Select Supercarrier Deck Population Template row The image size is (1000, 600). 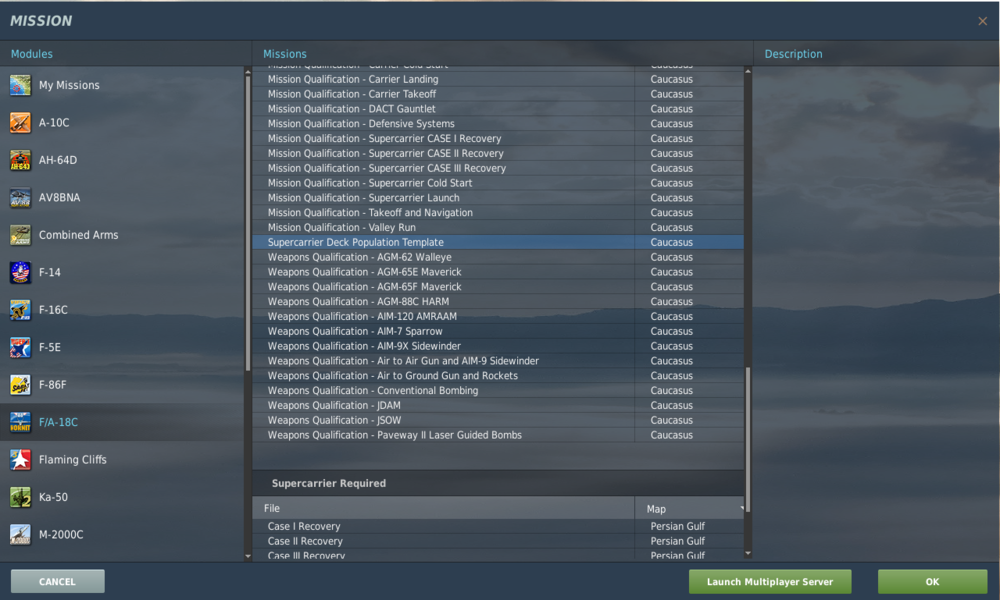497,242
